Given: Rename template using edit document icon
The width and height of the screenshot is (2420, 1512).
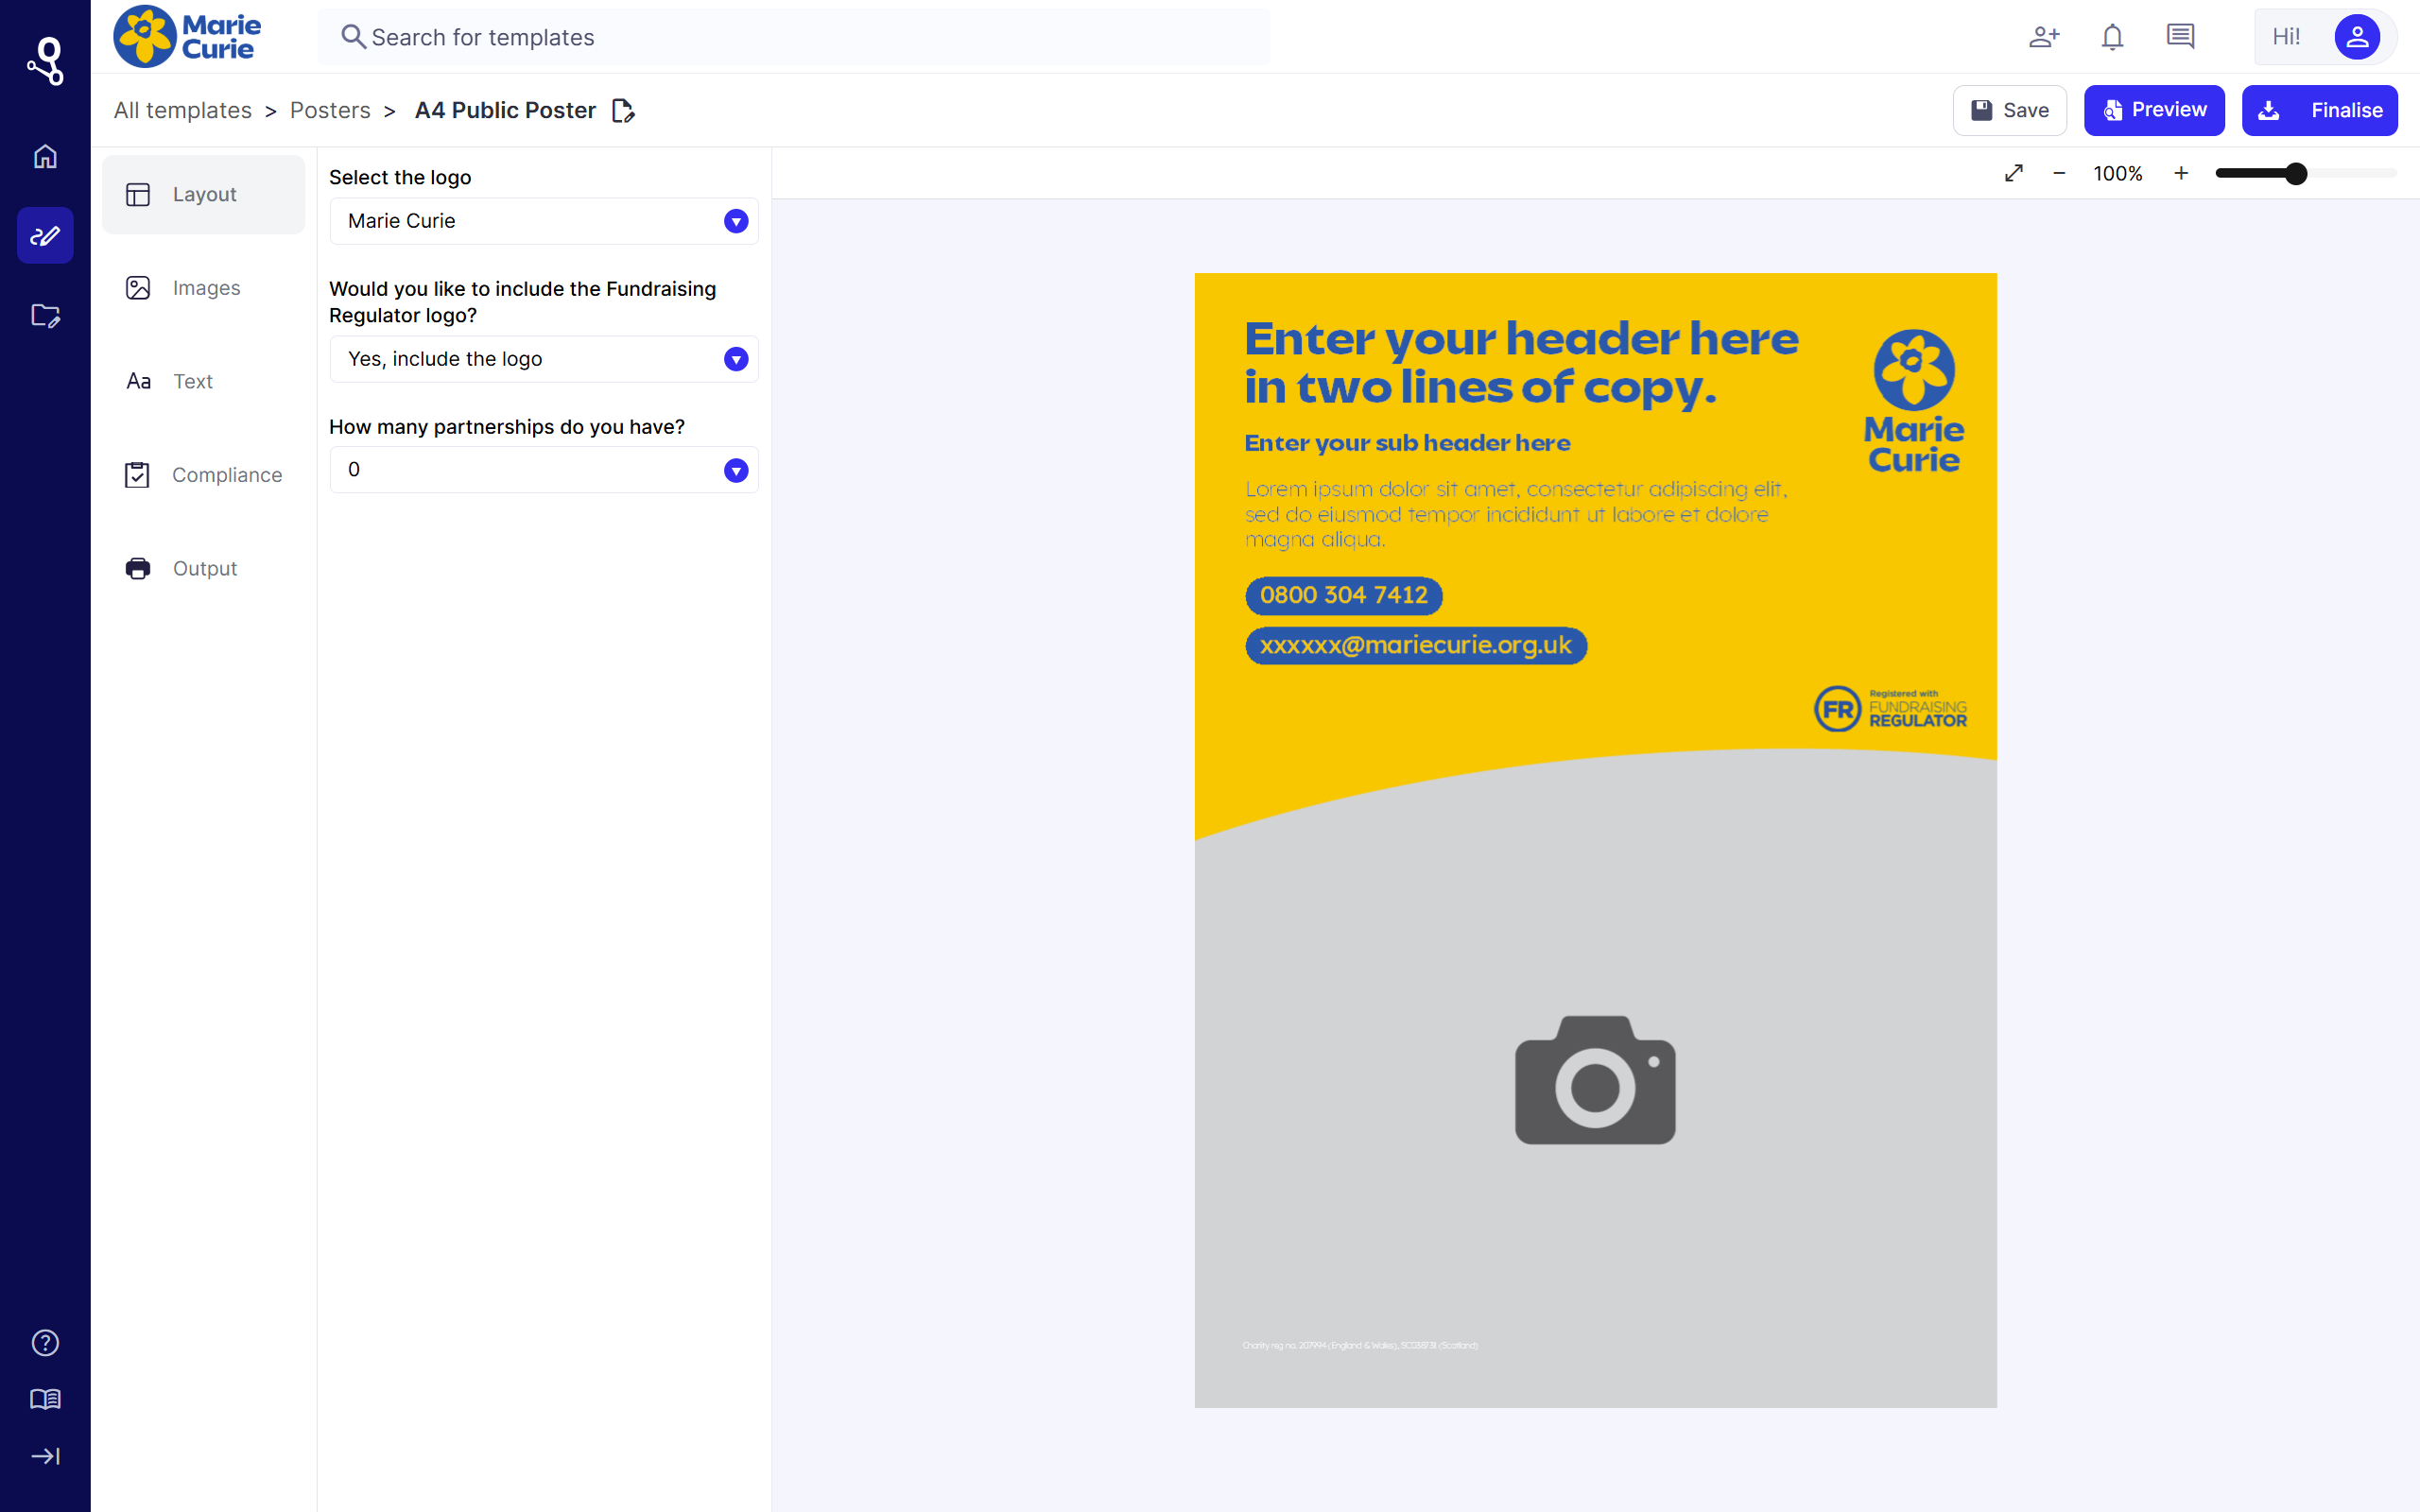Looking at the screenshot, I should [623, 110].
